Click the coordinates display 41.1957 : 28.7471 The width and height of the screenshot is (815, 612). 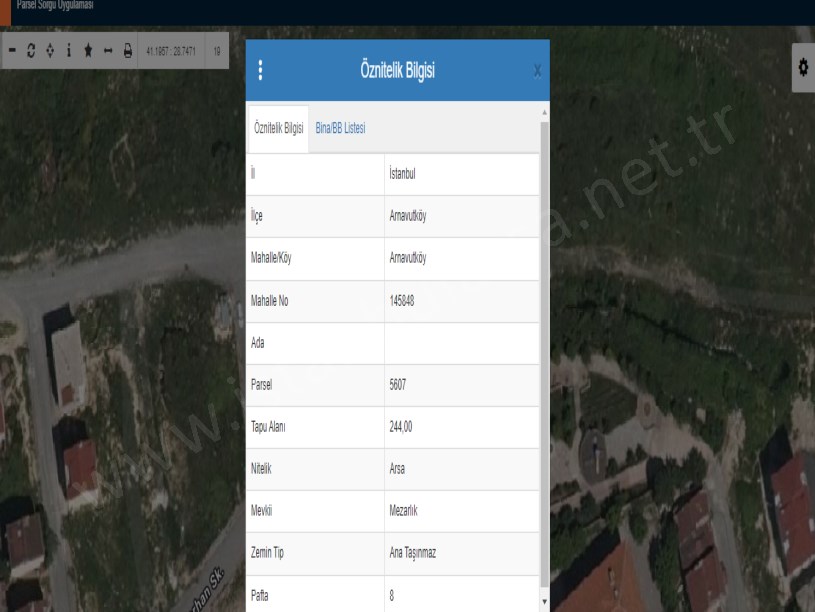171,50
